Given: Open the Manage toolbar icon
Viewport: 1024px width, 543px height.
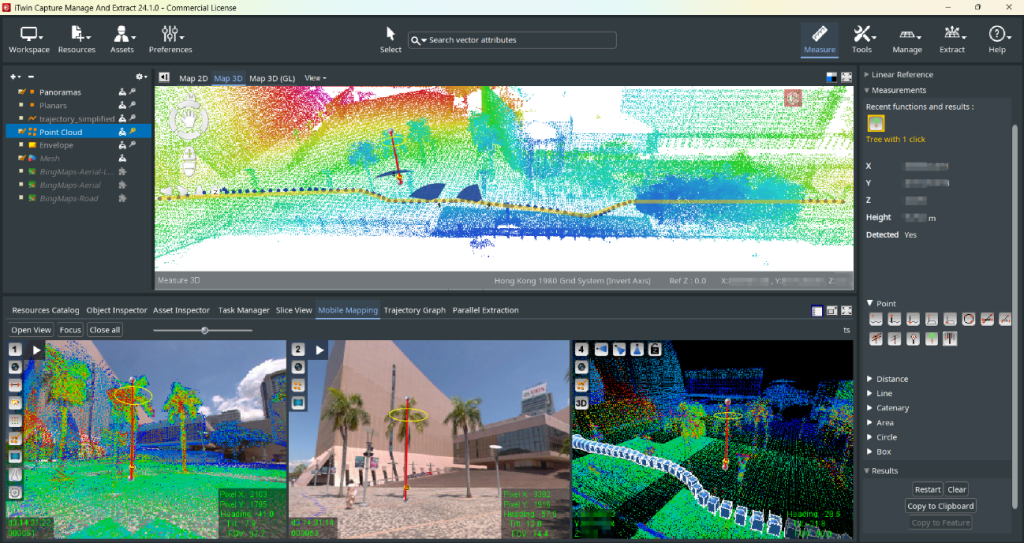Looking at the screenshot, I should (908, 34).
